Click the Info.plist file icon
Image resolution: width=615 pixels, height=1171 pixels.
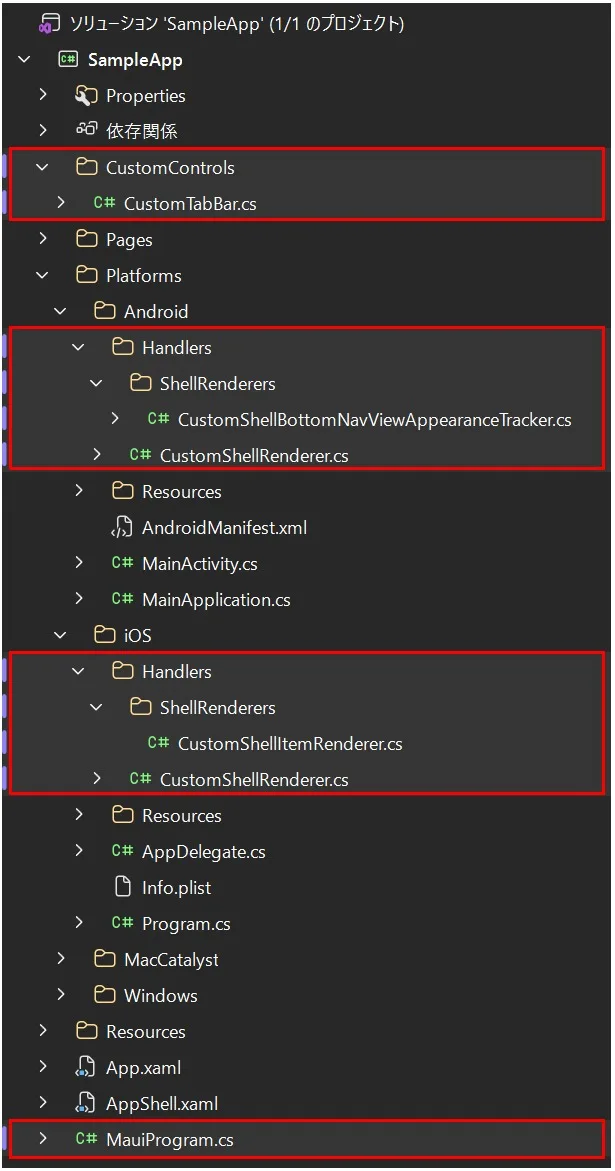point(122,887)
